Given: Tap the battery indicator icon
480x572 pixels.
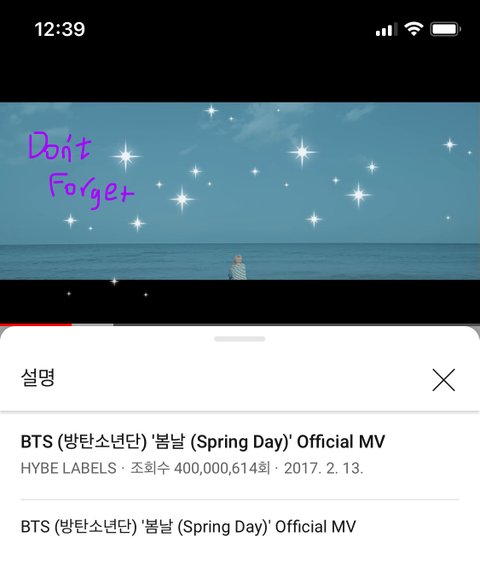Looking at the screenshot, I should click(x=445, y=29).
